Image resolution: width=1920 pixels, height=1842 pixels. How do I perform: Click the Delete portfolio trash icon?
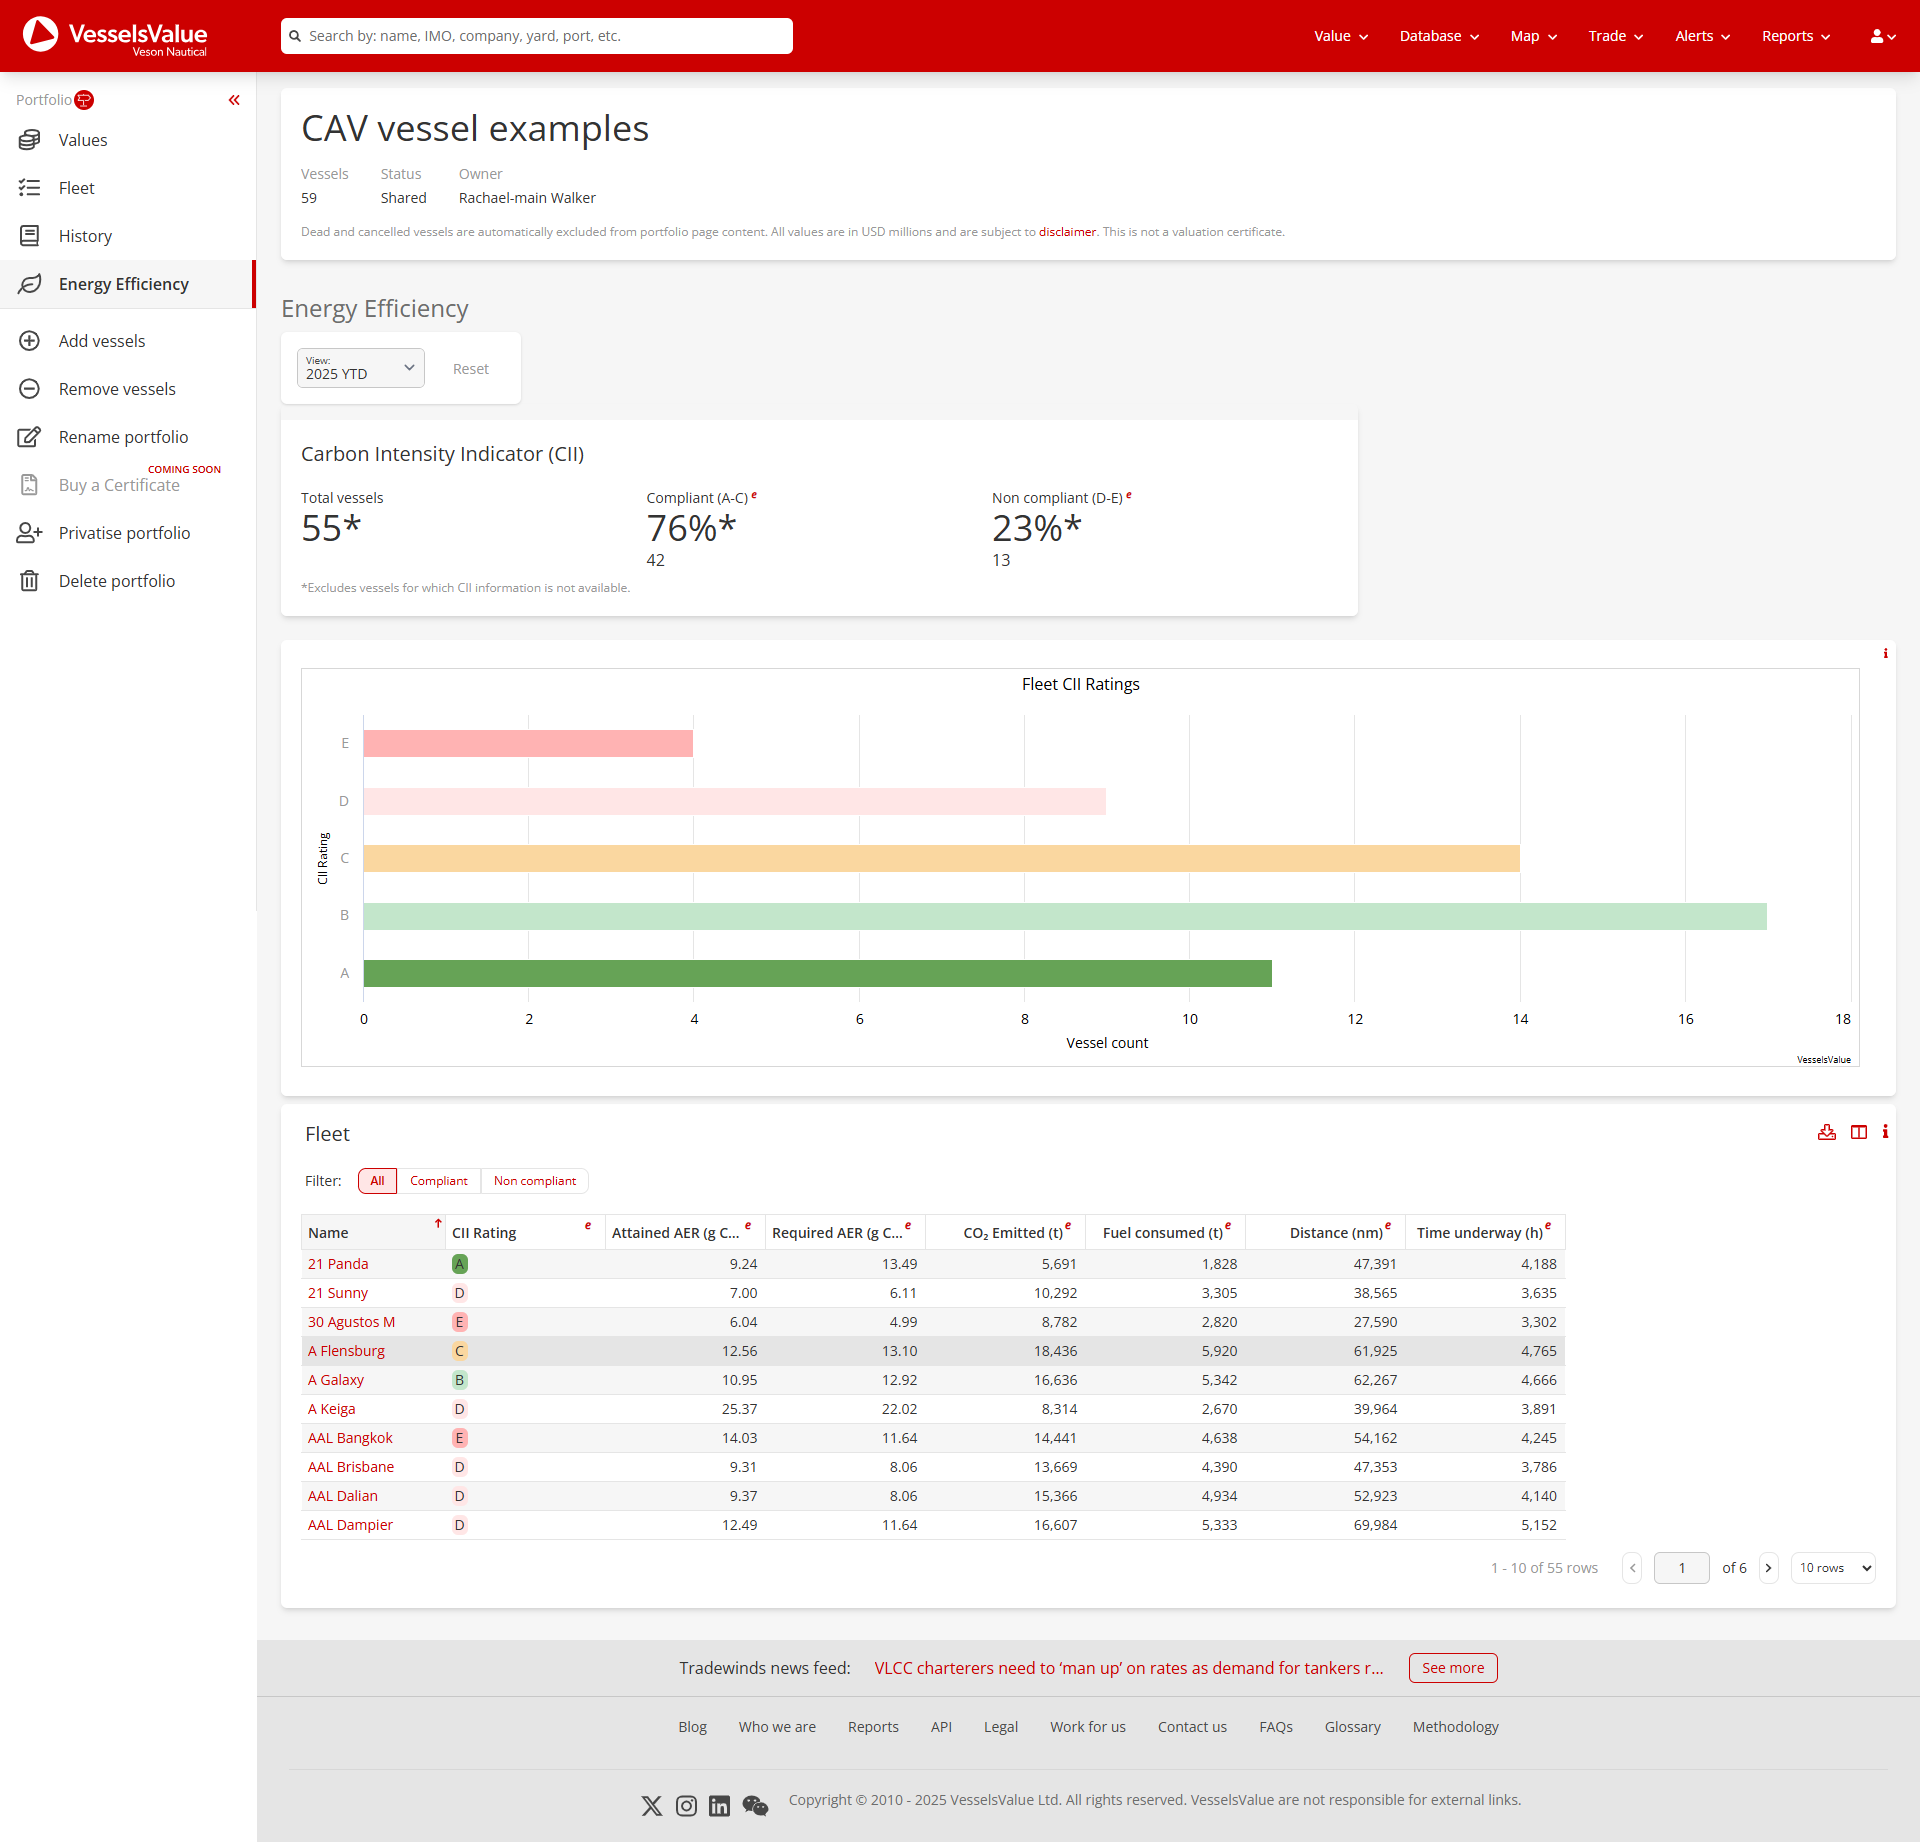30,580
